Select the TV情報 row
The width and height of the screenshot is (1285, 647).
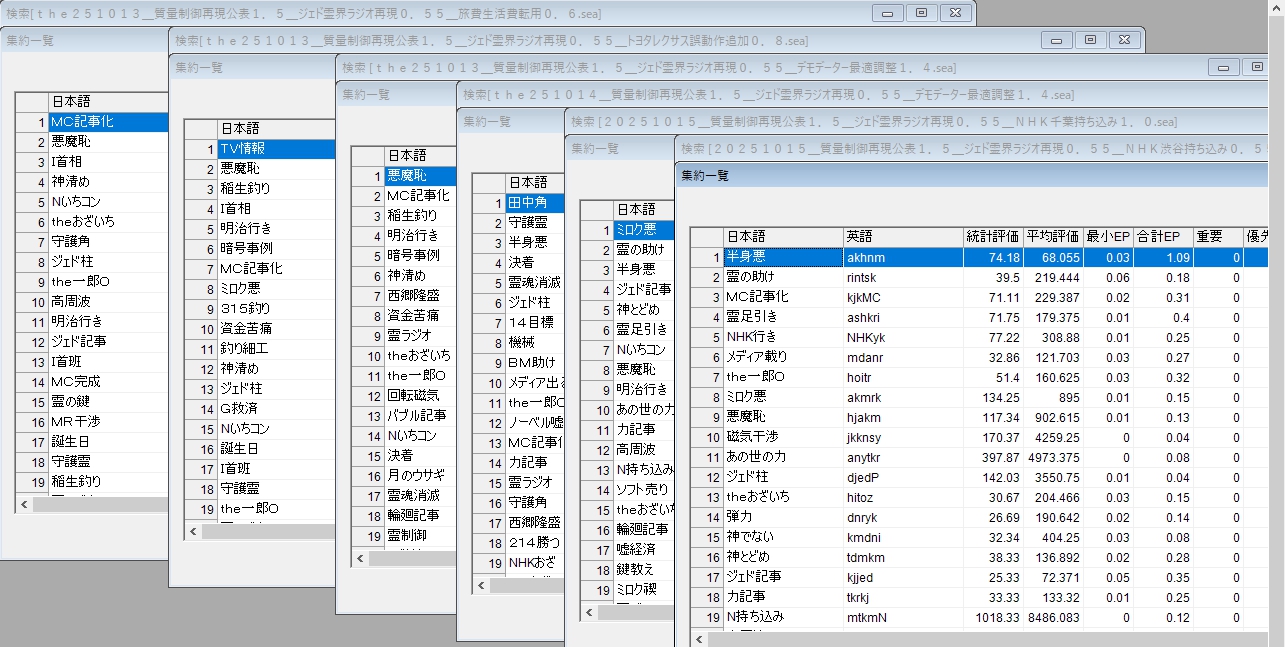275,148
